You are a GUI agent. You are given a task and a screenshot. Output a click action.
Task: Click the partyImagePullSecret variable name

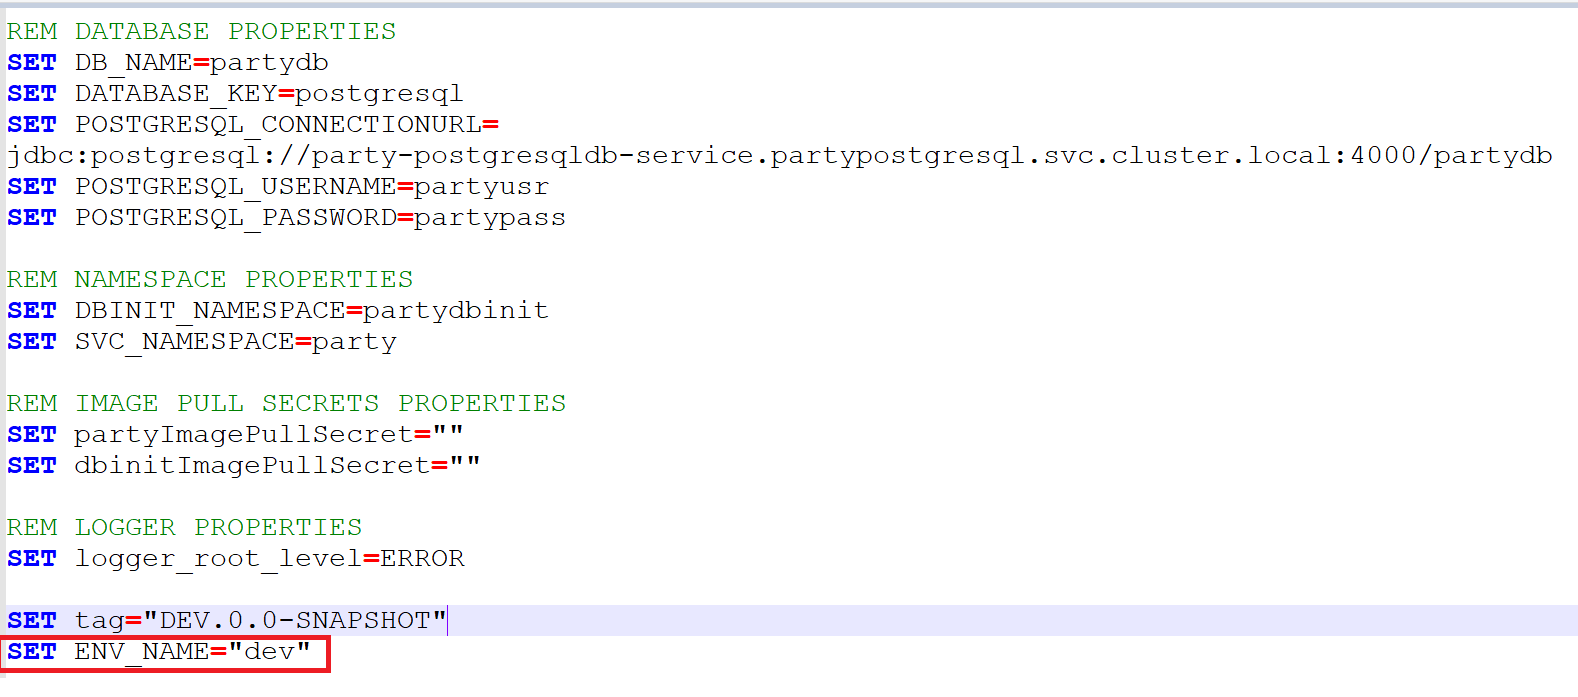pyautogui.click(x=243, y=435)
